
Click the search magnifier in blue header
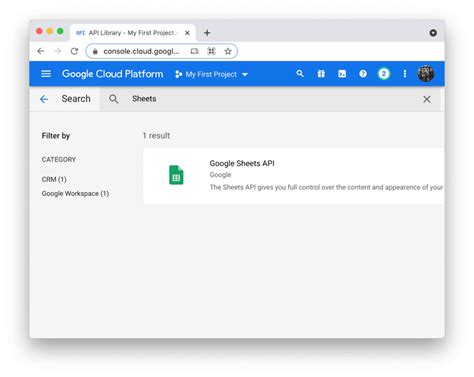coord(300,74)
